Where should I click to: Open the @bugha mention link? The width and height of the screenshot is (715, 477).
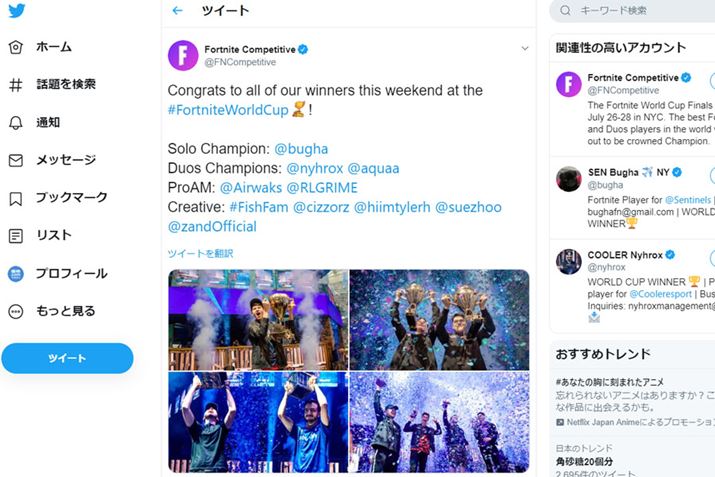(x=300, y=149)
